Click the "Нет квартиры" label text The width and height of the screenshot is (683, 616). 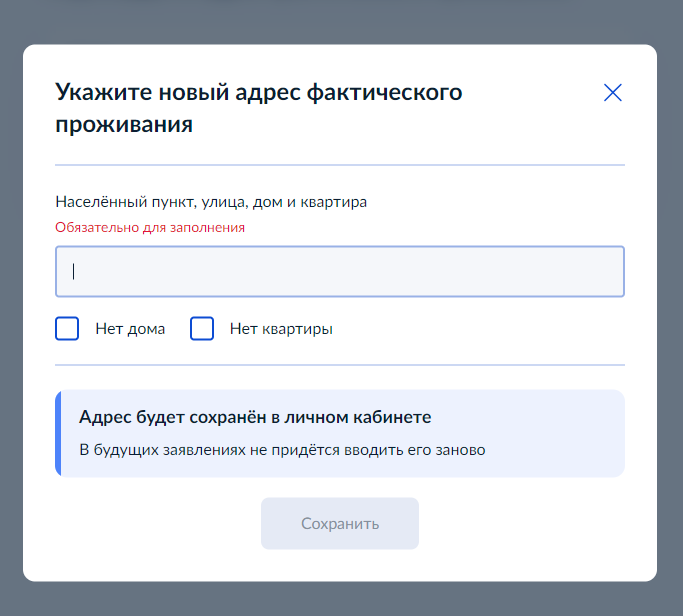coord(281,329)
